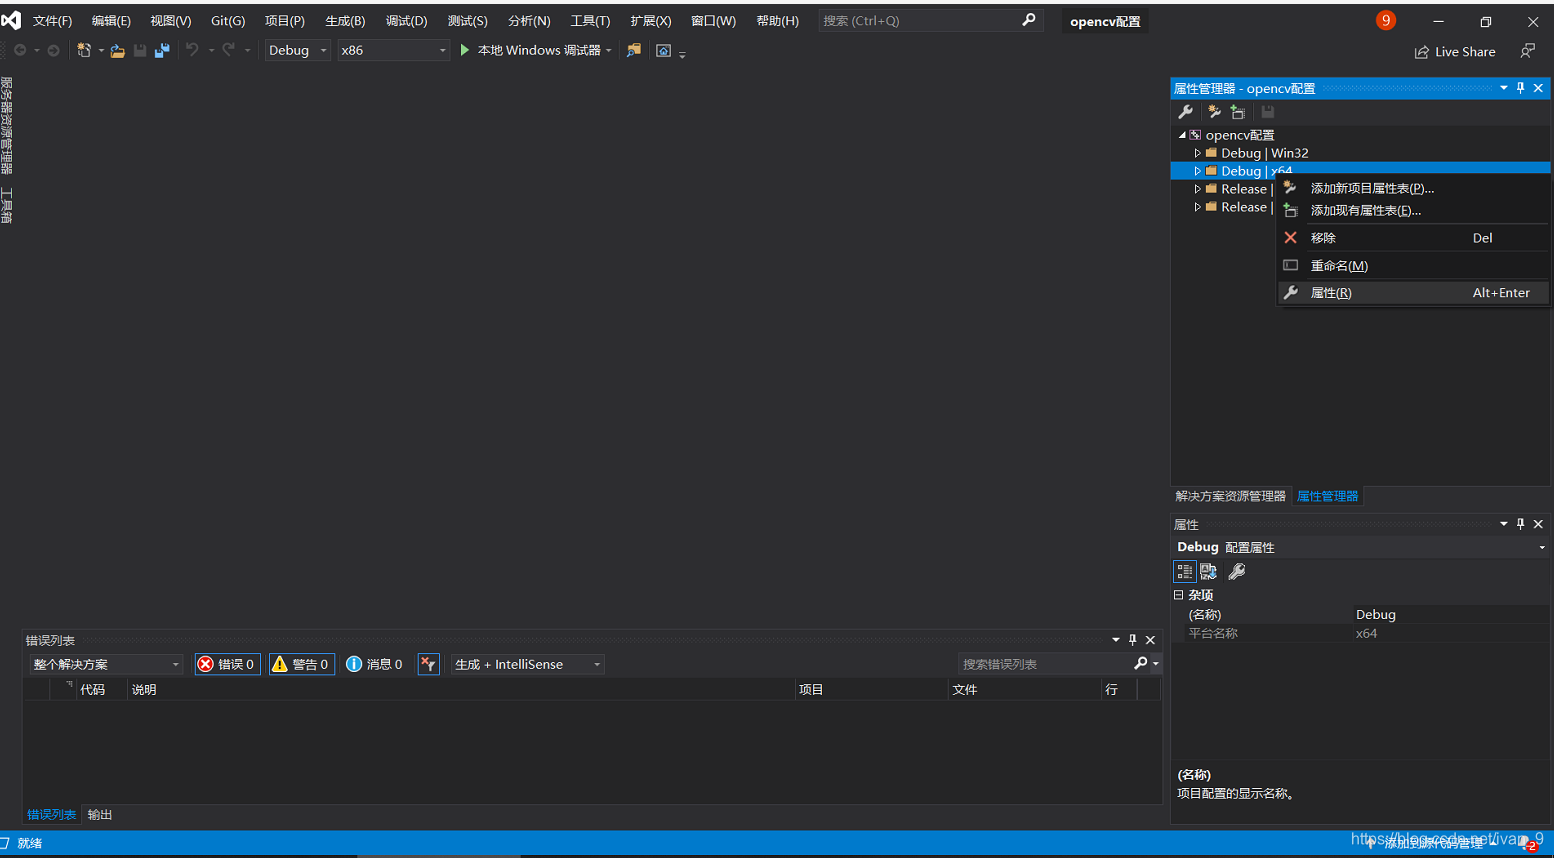Toggle the messages 0 filter button
The image size is (1554, 858).
pyautogui.click(x=375, y=664)
